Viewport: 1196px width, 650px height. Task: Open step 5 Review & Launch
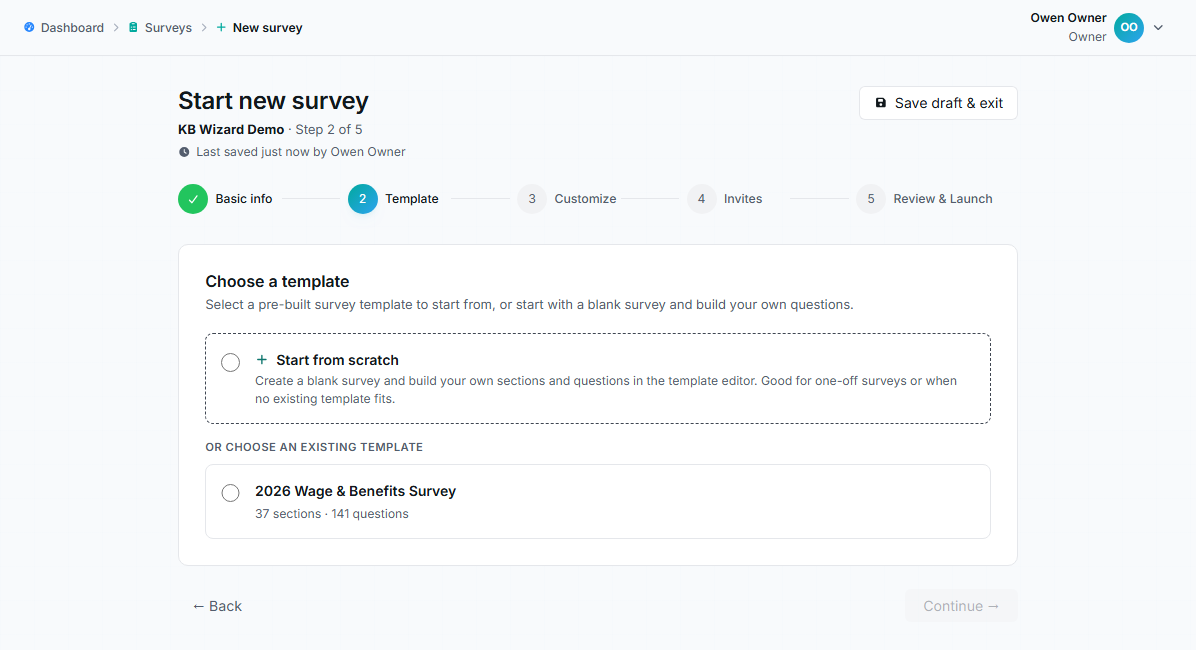pyautogui.click(x=924, y=199)
